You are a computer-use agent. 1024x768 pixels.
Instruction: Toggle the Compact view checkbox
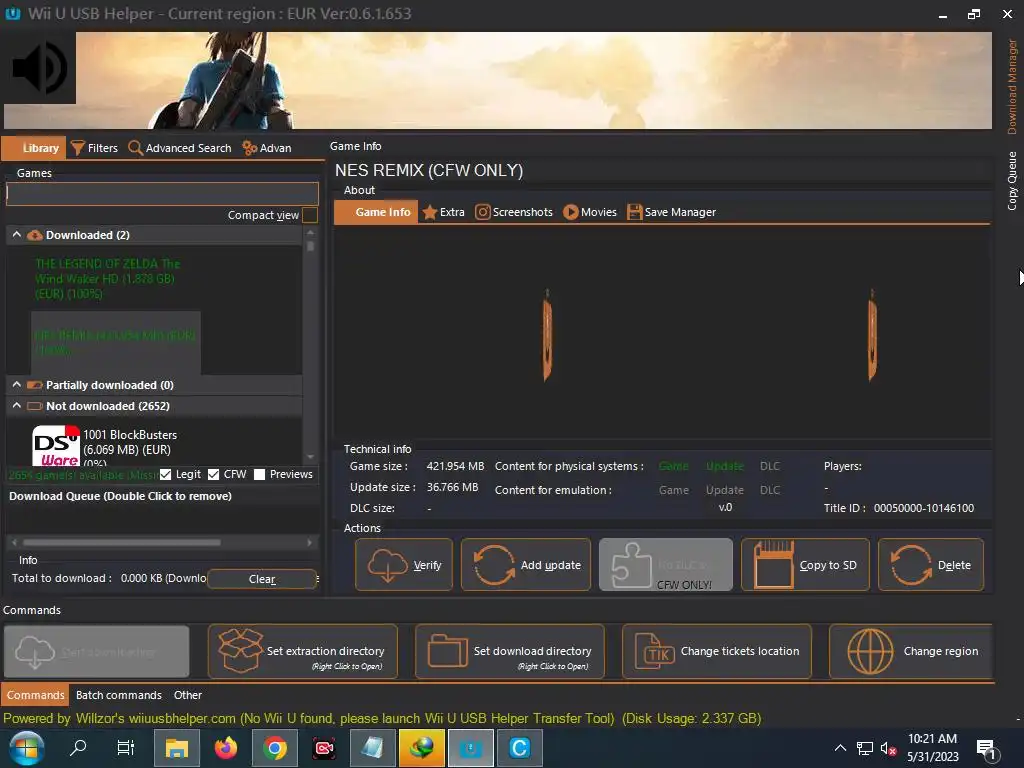click(310, 215)
